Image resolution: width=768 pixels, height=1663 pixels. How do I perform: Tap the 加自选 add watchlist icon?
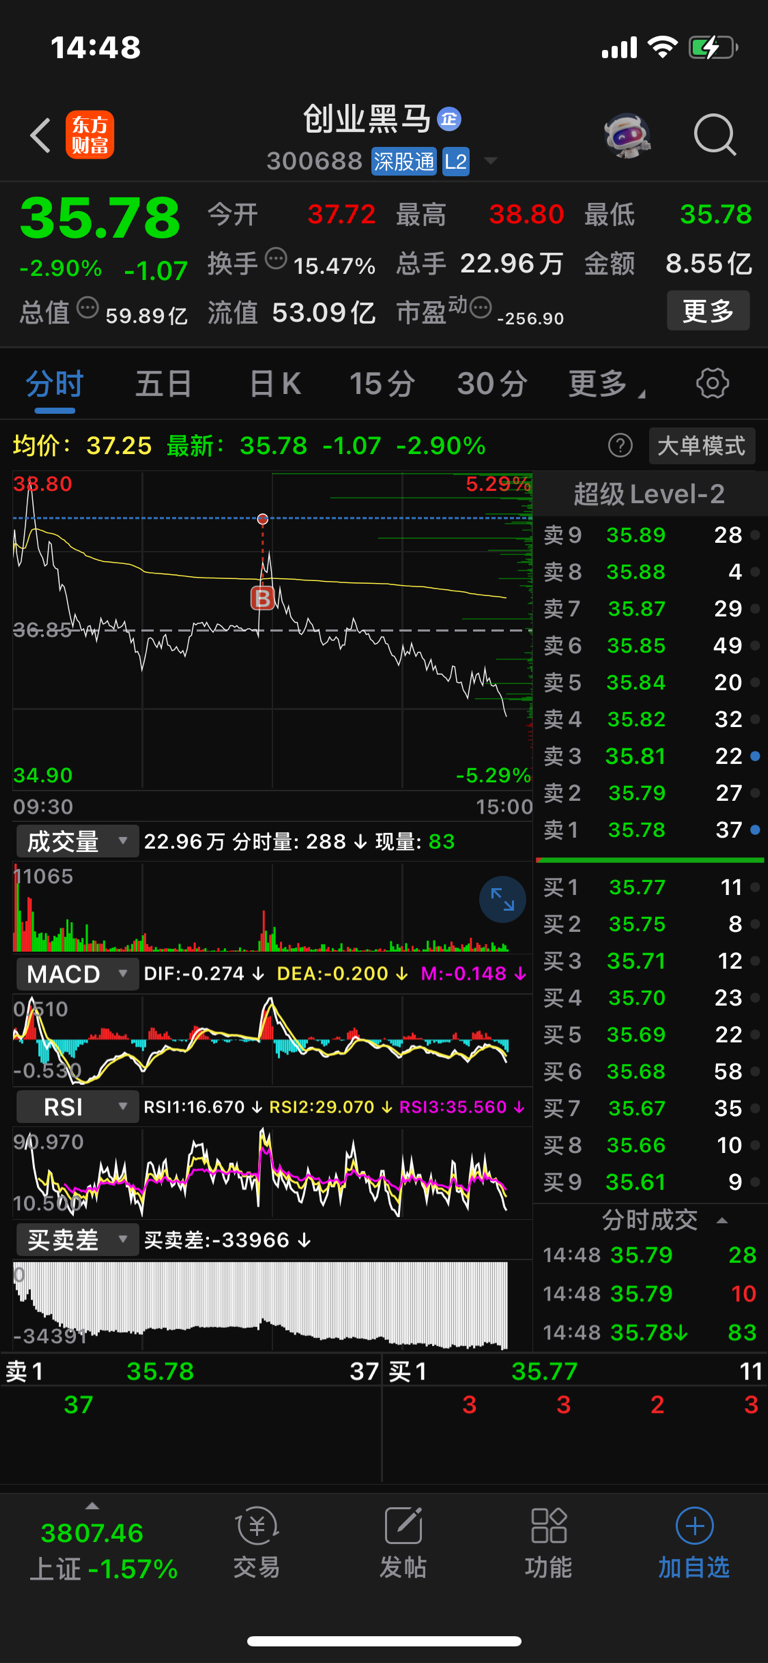(x=694, y=1543)
